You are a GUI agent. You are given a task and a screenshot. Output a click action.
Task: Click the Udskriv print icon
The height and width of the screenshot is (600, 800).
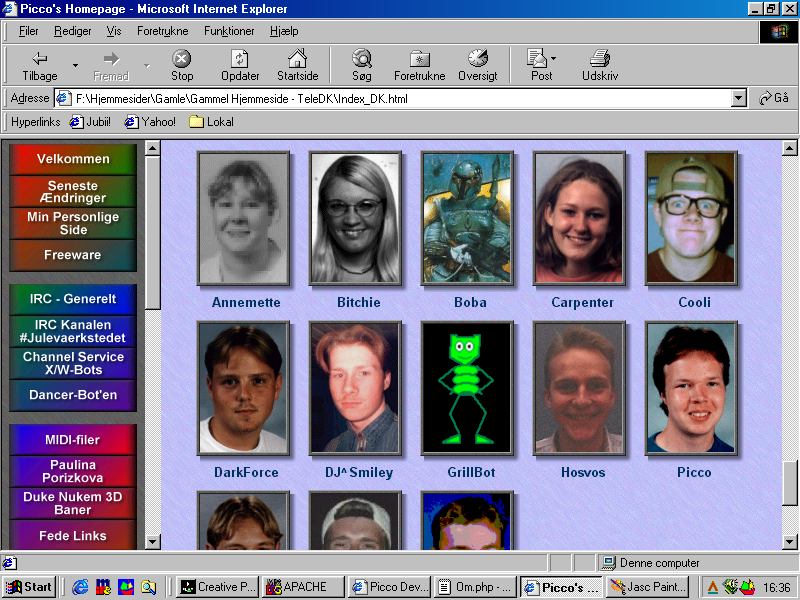pyautogui.click(x=599, y=59)
